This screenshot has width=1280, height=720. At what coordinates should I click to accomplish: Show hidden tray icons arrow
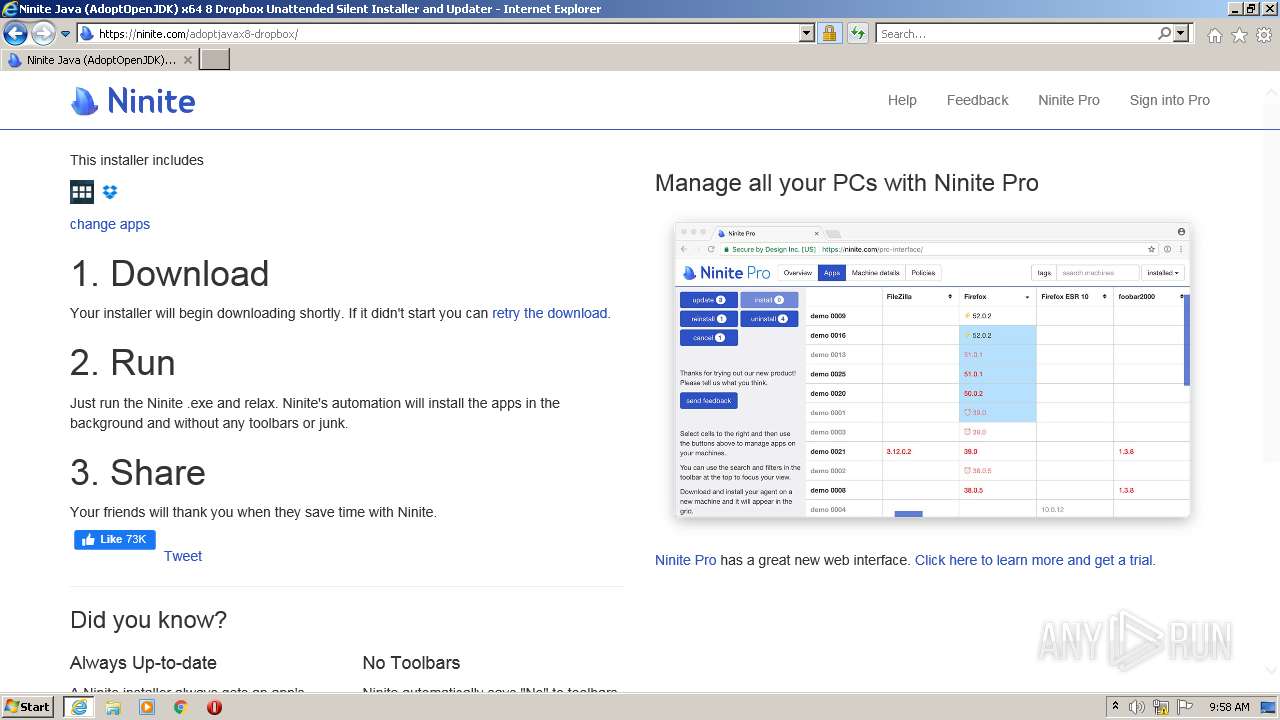(1115, 707)
